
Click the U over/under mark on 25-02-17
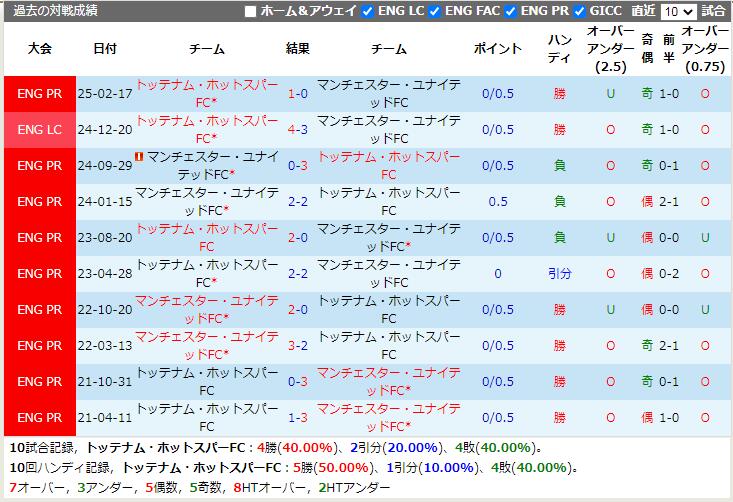click(x=611, y=94)
